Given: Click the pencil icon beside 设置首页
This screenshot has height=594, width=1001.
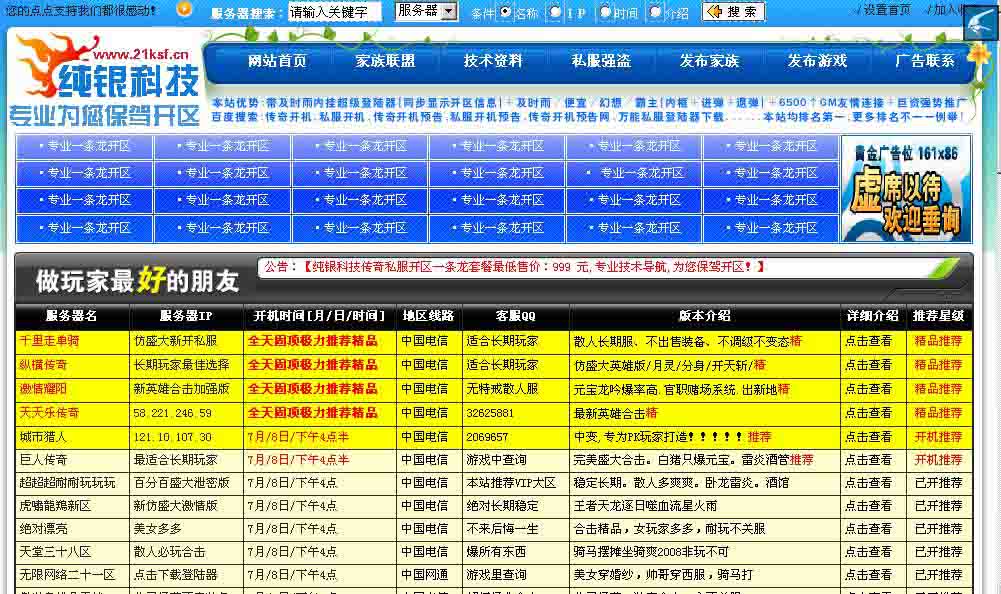Looking at the screenshot, I should 858,8.
